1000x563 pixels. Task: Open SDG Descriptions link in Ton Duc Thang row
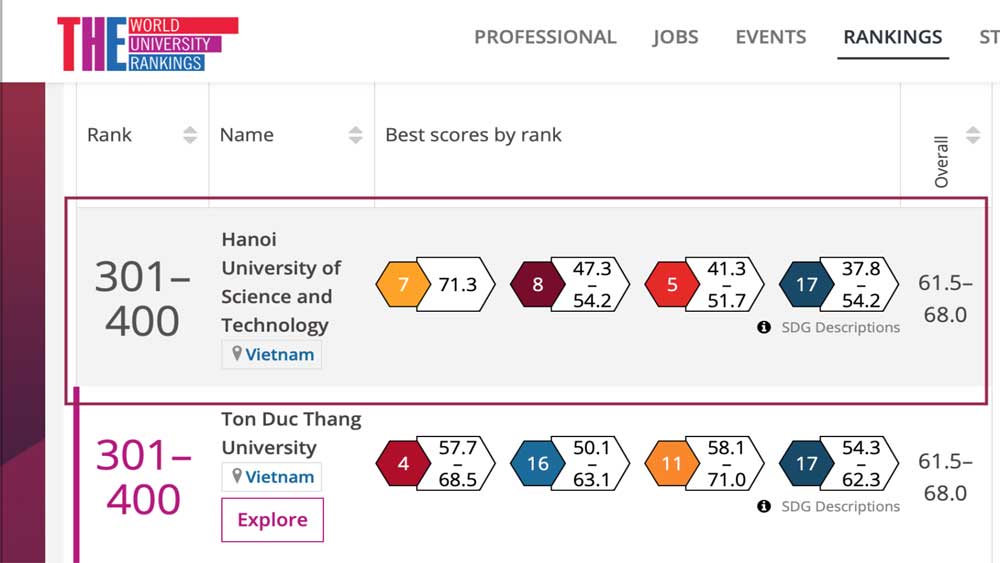pos(841,506)
